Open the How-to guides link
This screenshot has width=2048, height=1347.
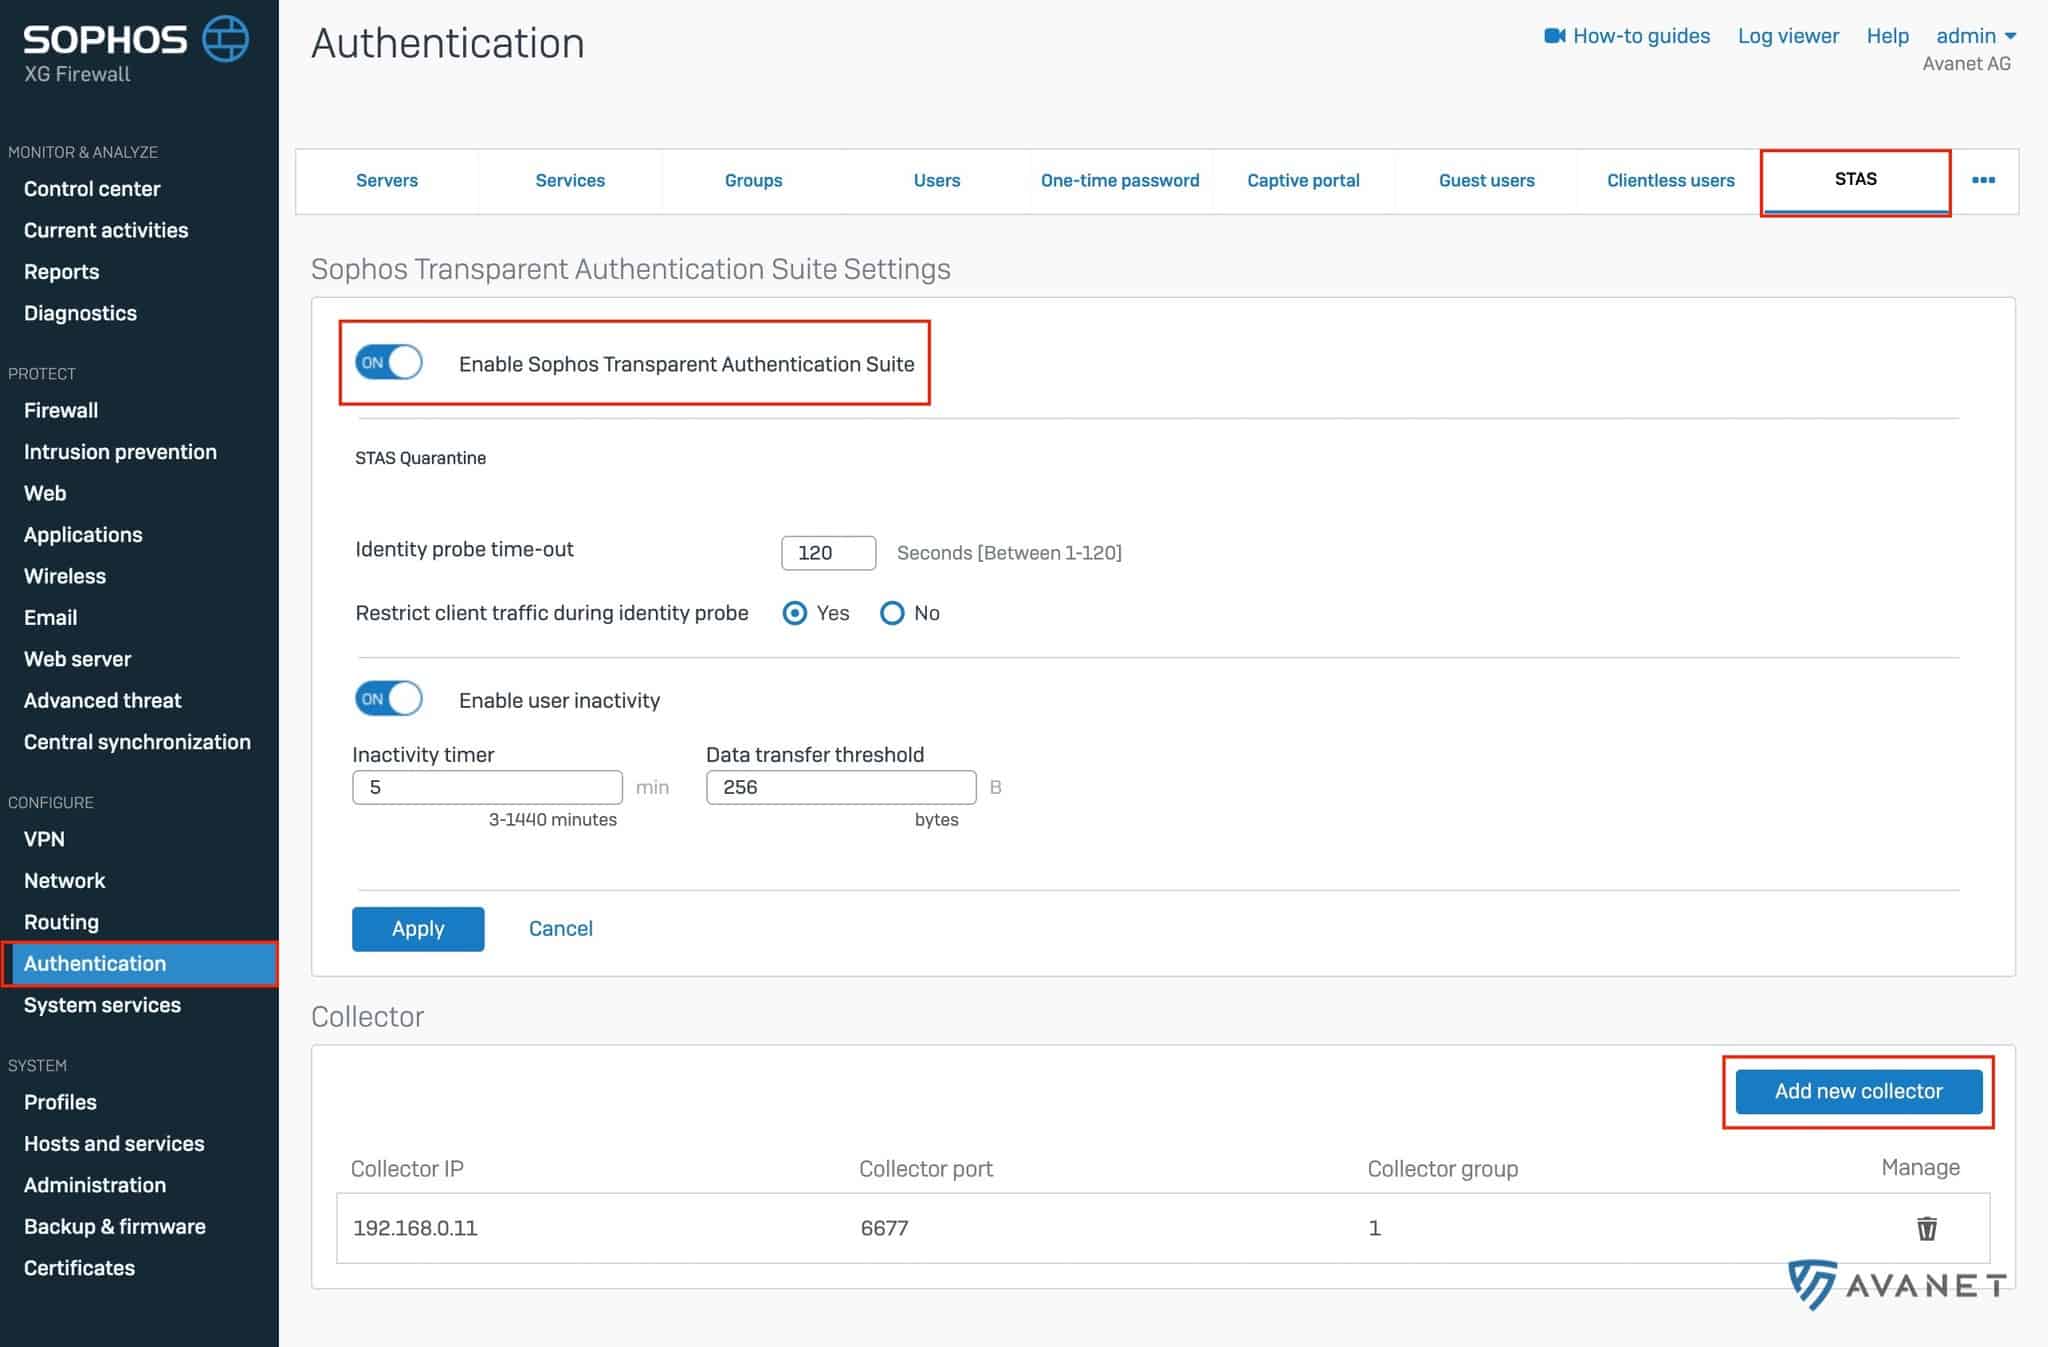click(1641, 36)
